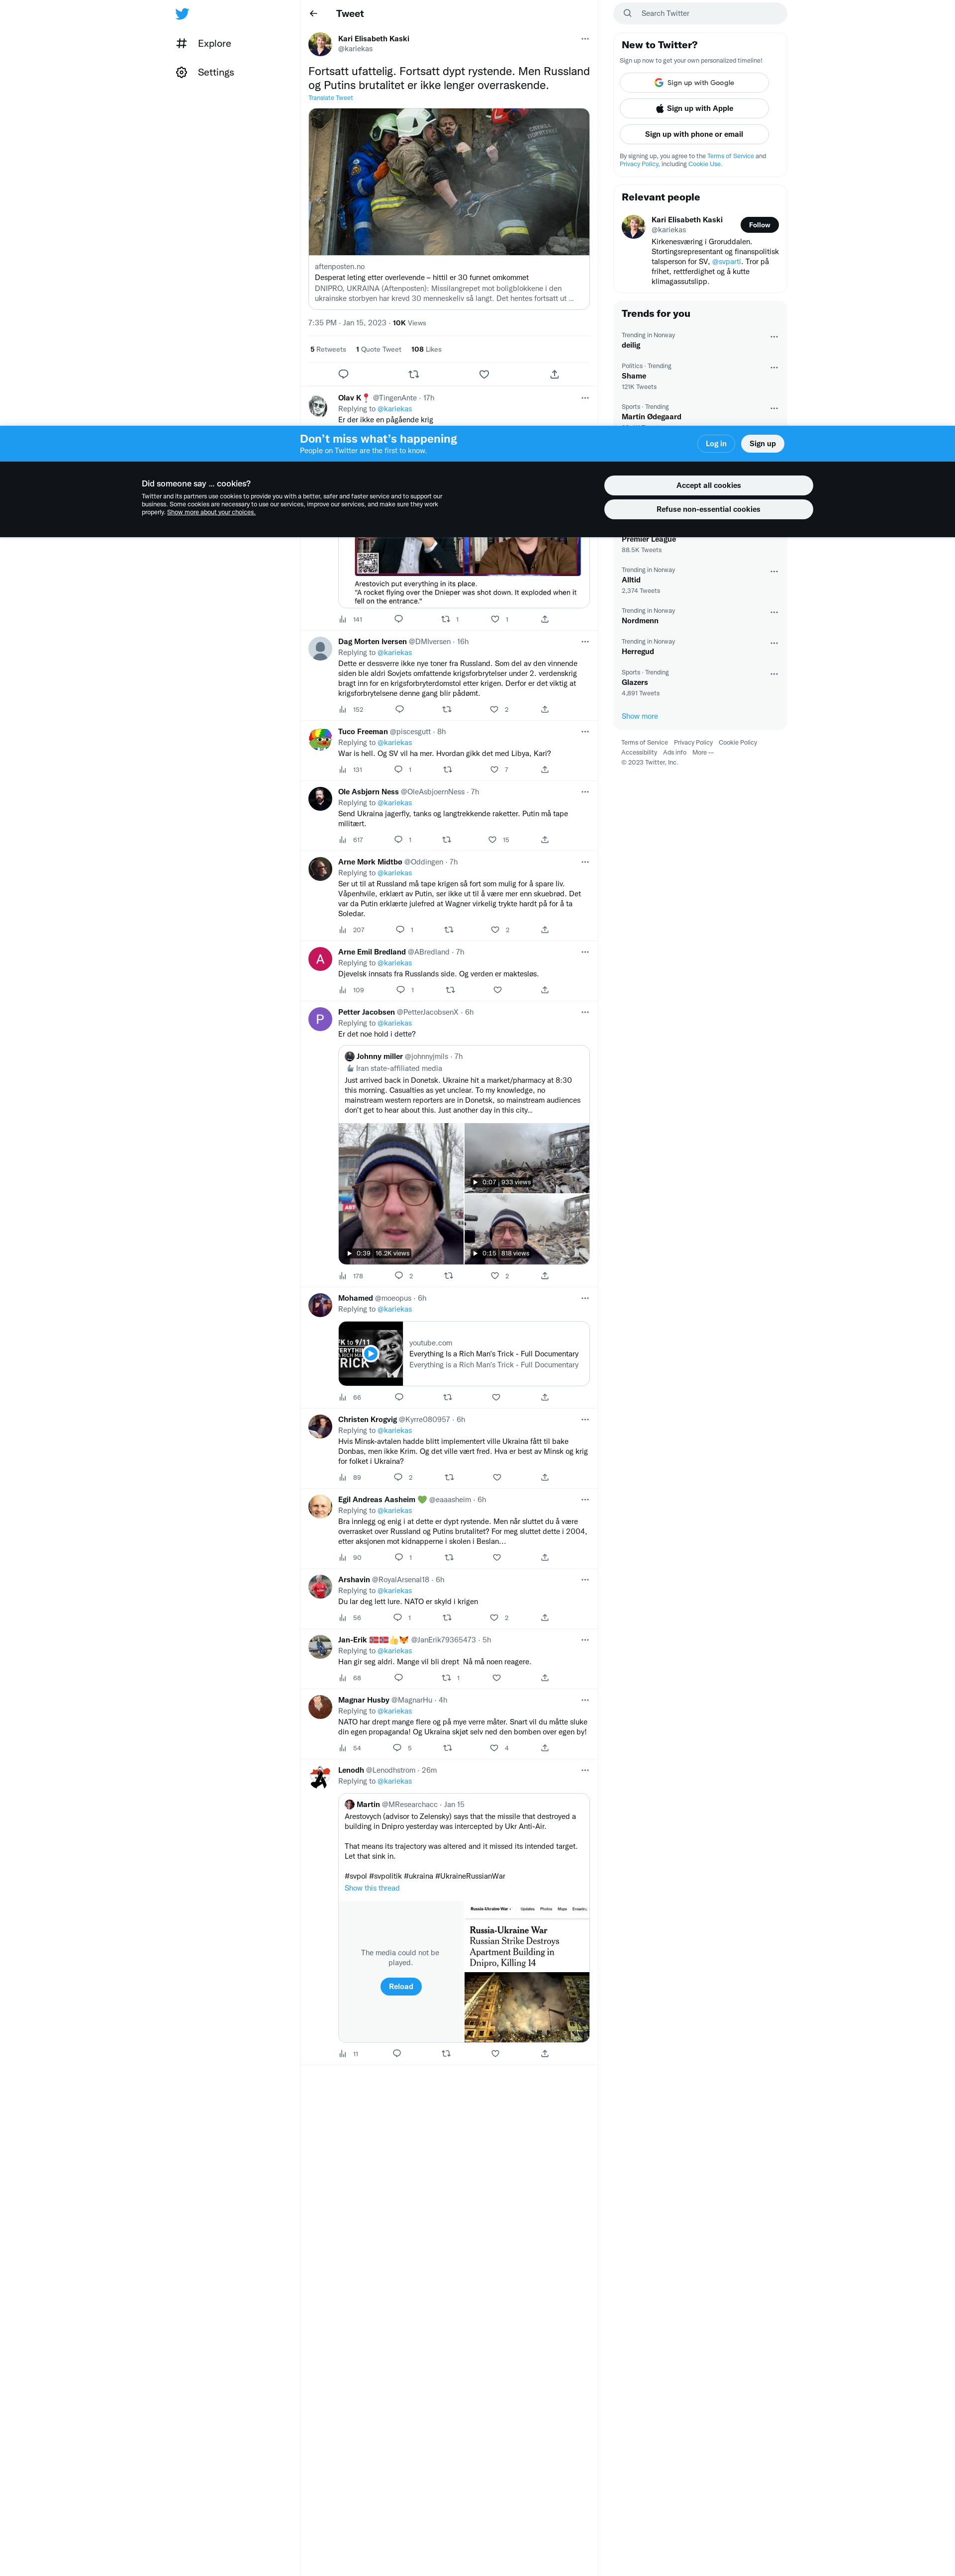Viewport: 955px width, 2576px height.
Task: Retweet Magnar Husby's reply
Action: (447, 1748)
